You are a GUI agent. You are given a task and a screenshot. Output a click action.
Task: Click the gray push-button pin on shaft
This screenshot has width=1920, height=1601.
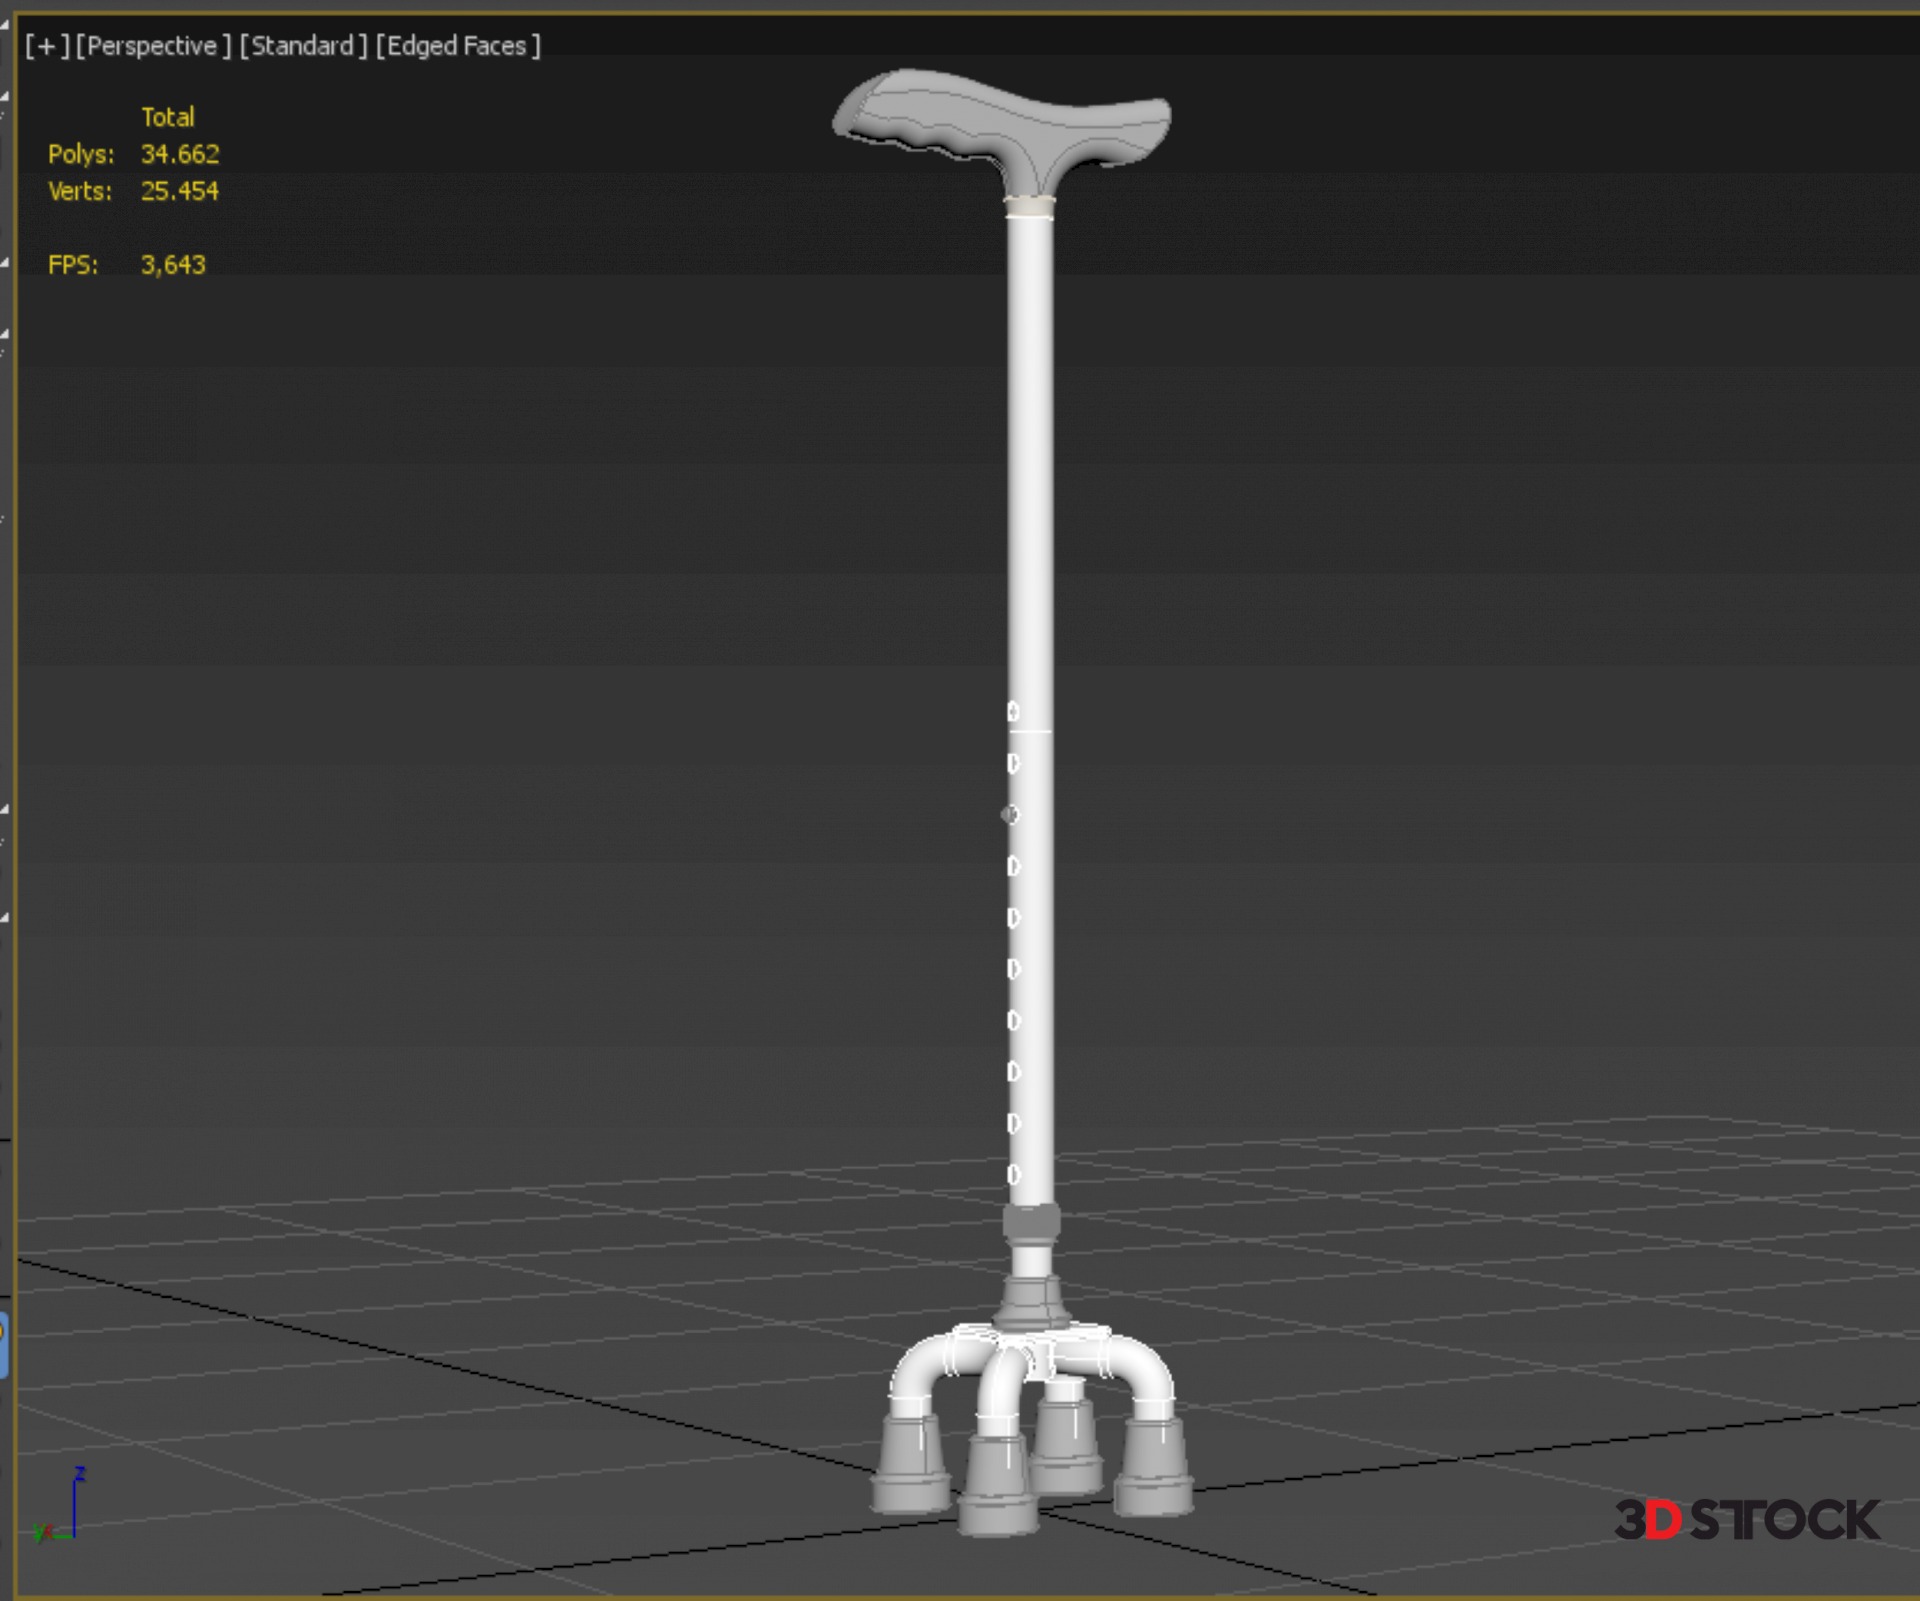tap(1010, 815)
